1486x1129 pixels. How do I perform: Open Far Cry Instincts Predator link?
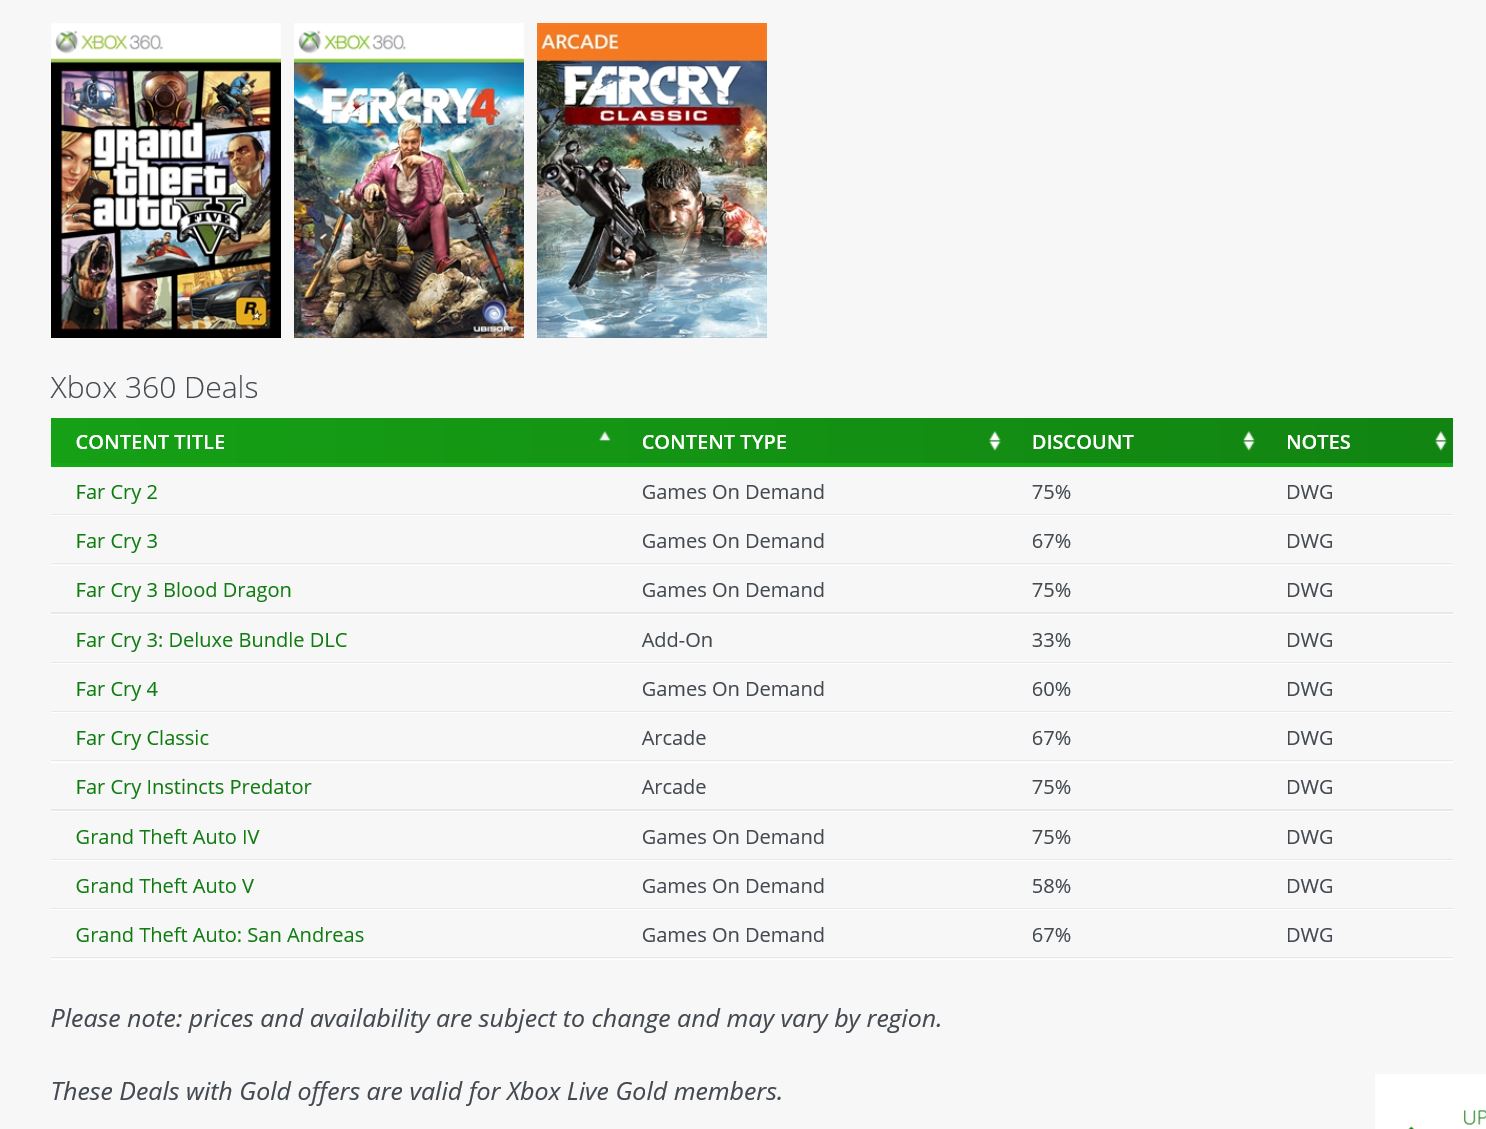(194, 787)
